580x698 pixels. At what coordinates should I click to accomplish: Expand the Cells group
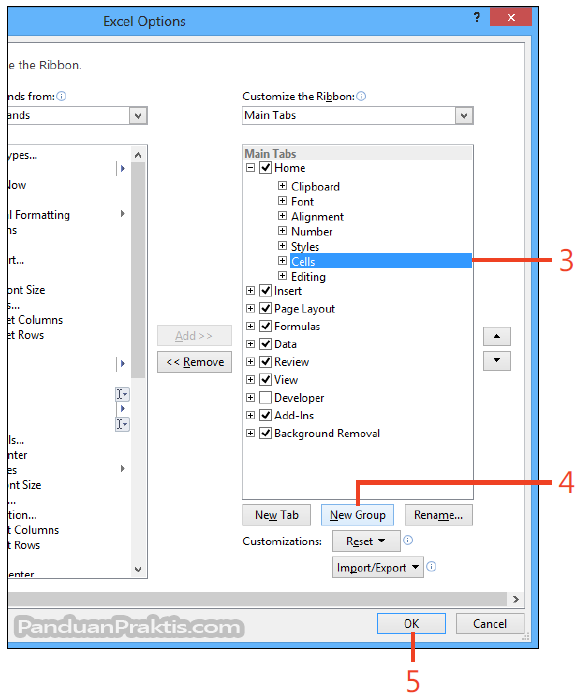point(282,260)
